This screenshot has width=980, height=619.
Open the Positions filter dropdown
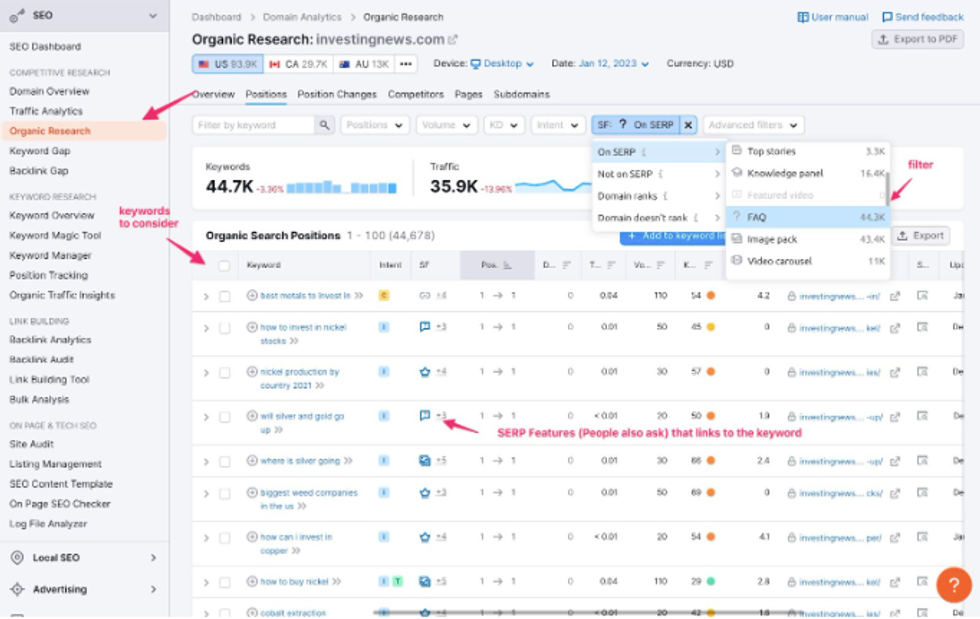pos(375,125)
